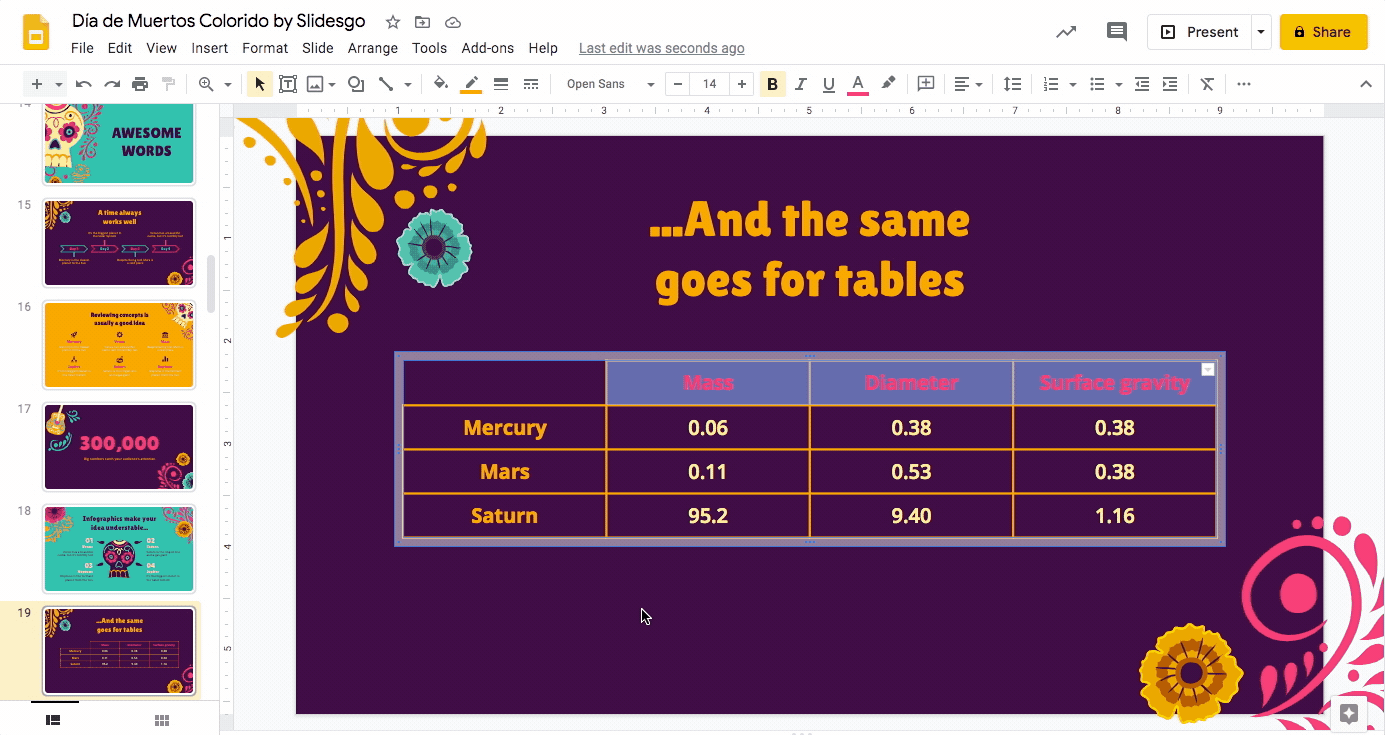This screenshot has width=1385, height=735.
Task: Click the border weight icon
Action: (x=501, y=84)
